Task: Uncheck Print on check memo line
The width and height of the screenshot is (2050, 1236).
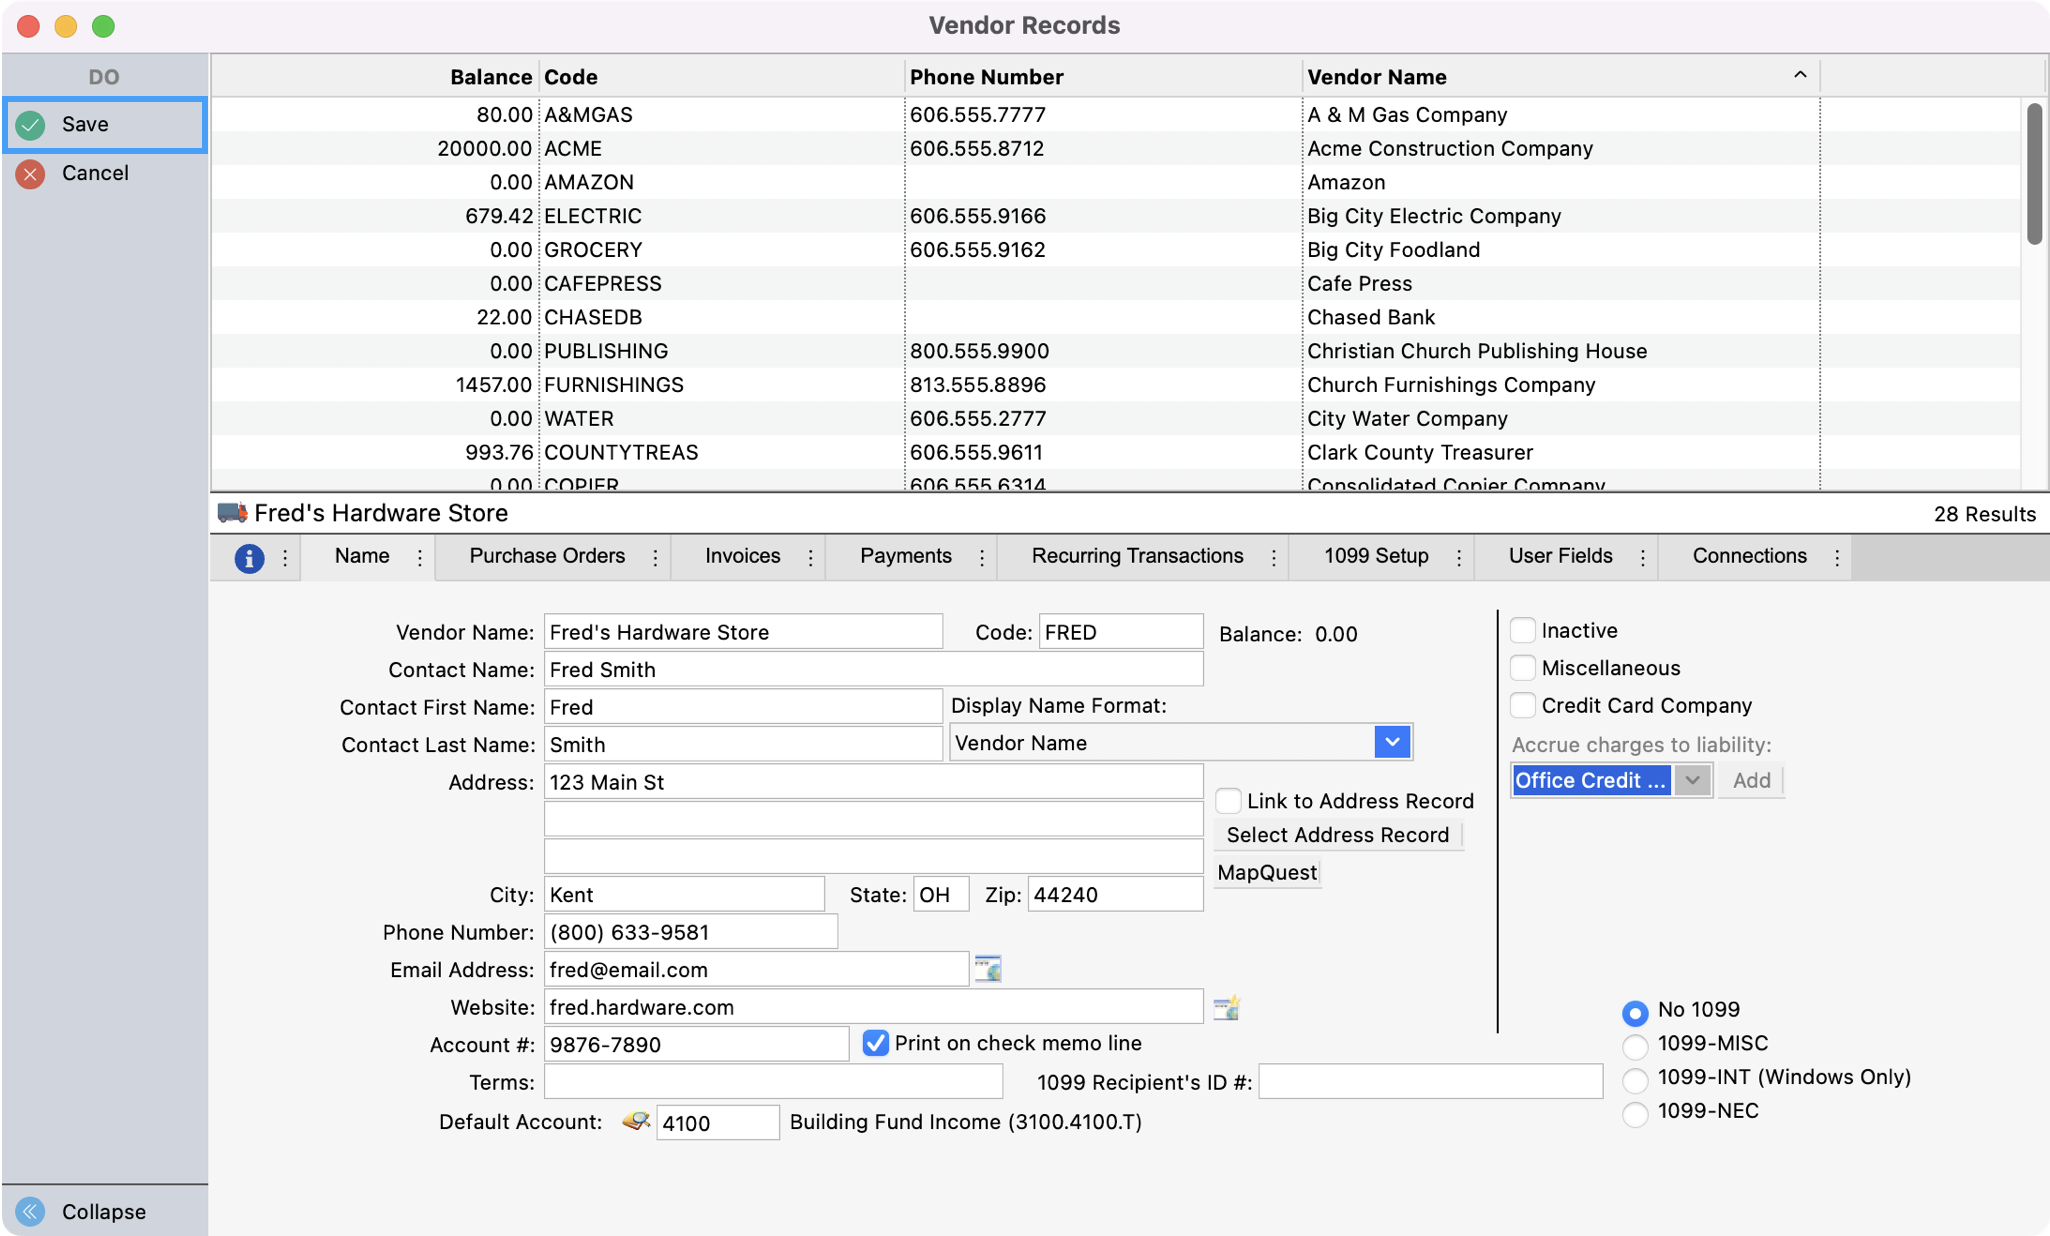Action: click(875, 1043)
